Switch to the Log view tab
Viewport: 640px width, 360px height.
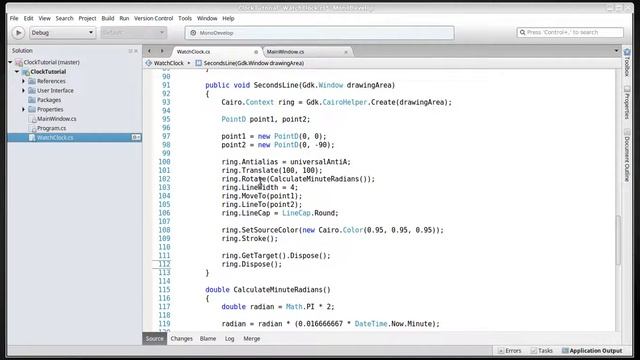229,339
